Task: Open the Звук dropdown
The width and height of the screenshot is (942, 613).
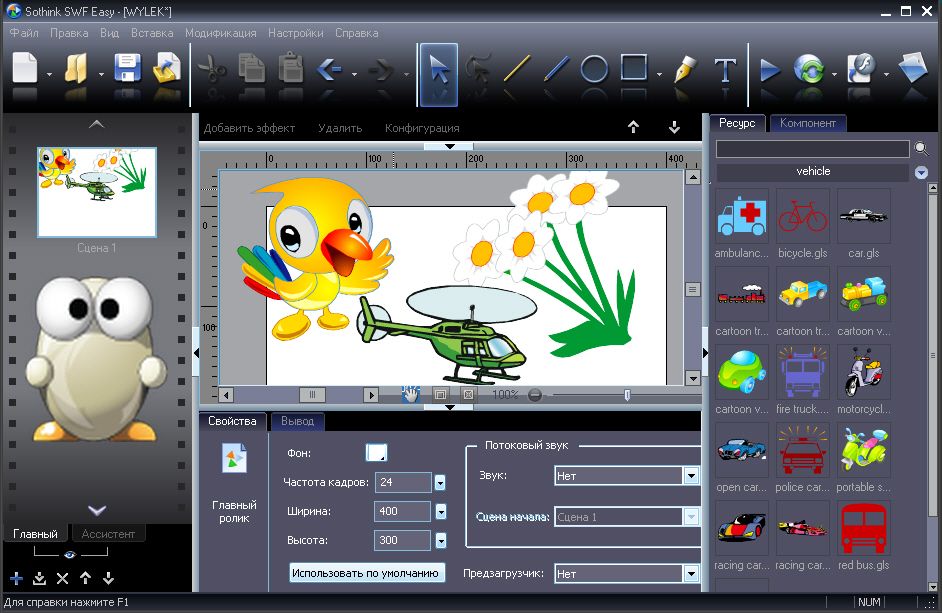Action: (690, 476)
